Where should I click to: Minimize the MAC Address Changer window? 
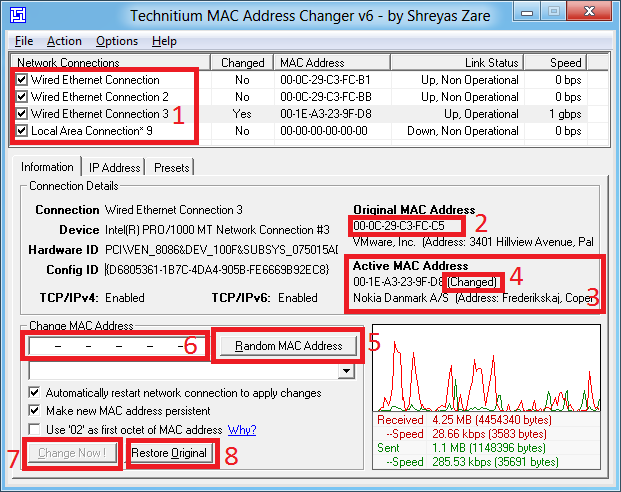pyautogui.click(x=526, y=12)
